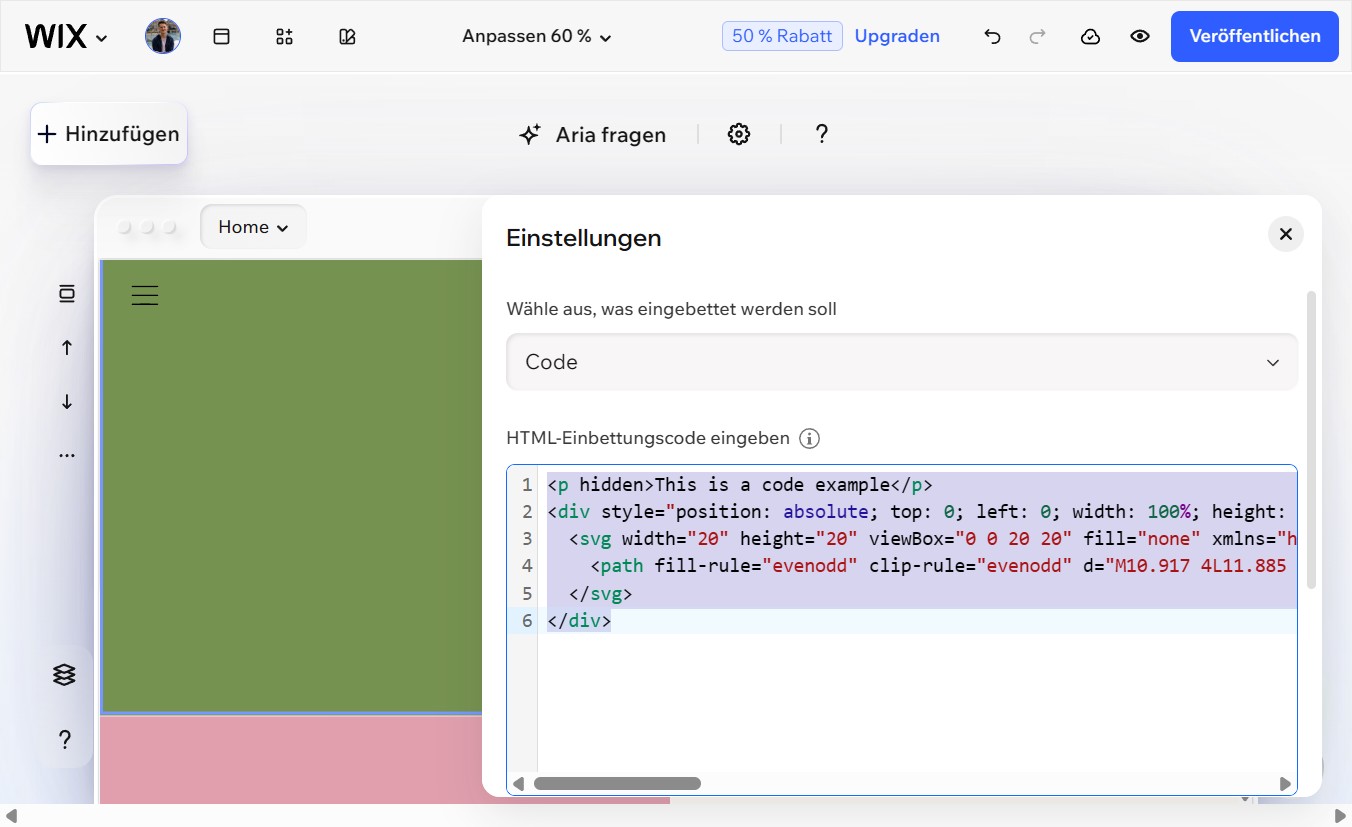The image size is (1352, 827).
Task: Click the help question mark in left rail
Action: pyautogui.click(x=64, y=740)
